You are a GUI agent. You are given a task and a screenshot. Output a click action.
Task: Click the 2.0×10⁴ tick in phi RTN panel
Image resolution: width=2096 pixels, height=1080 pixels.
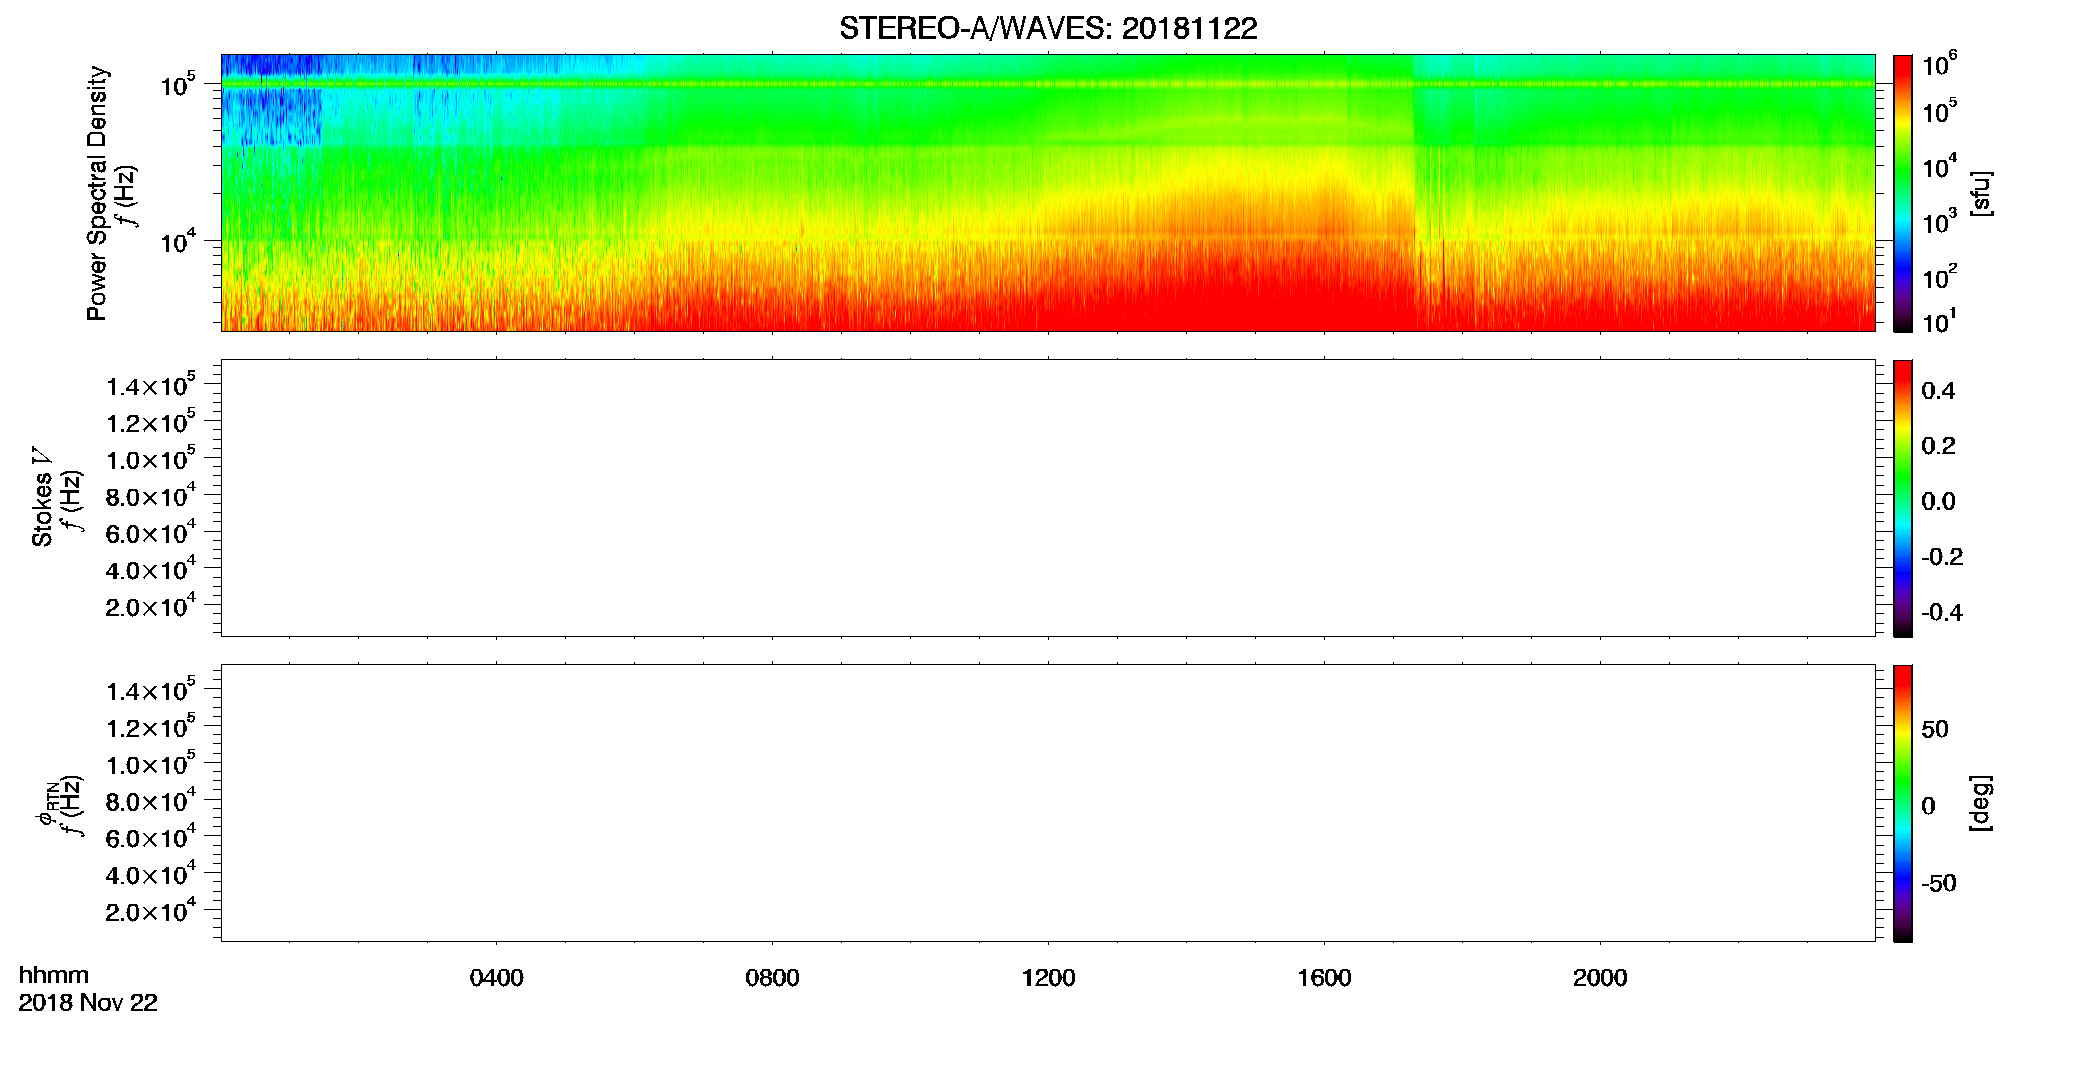tap(151, 910)
